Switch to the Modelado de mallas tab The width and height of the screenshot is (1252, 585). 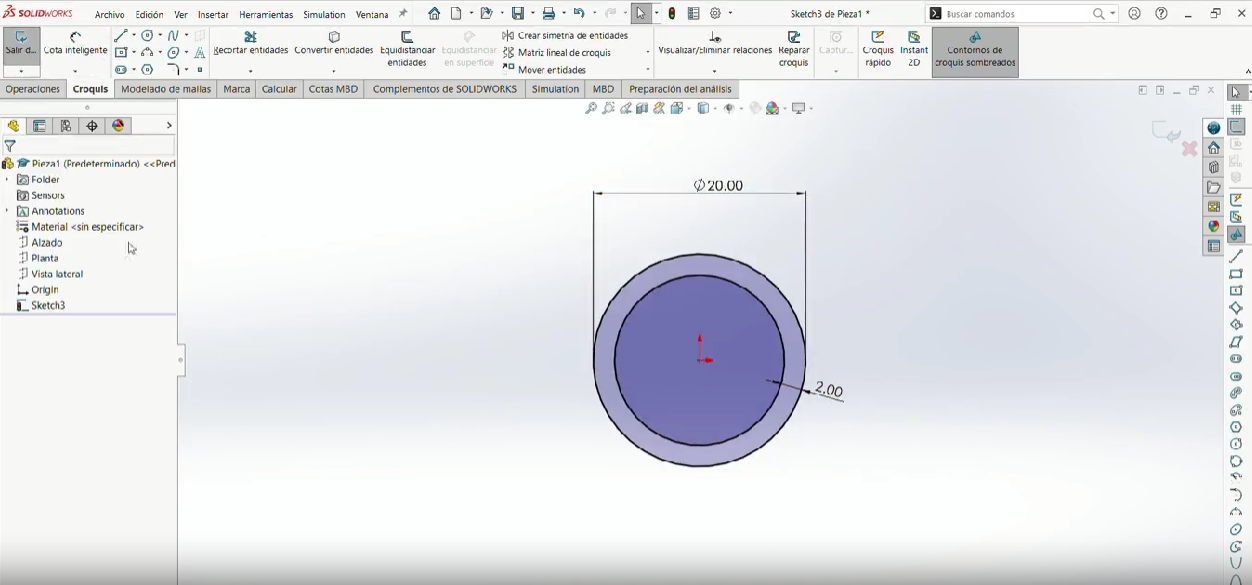(x=166, y=89)
